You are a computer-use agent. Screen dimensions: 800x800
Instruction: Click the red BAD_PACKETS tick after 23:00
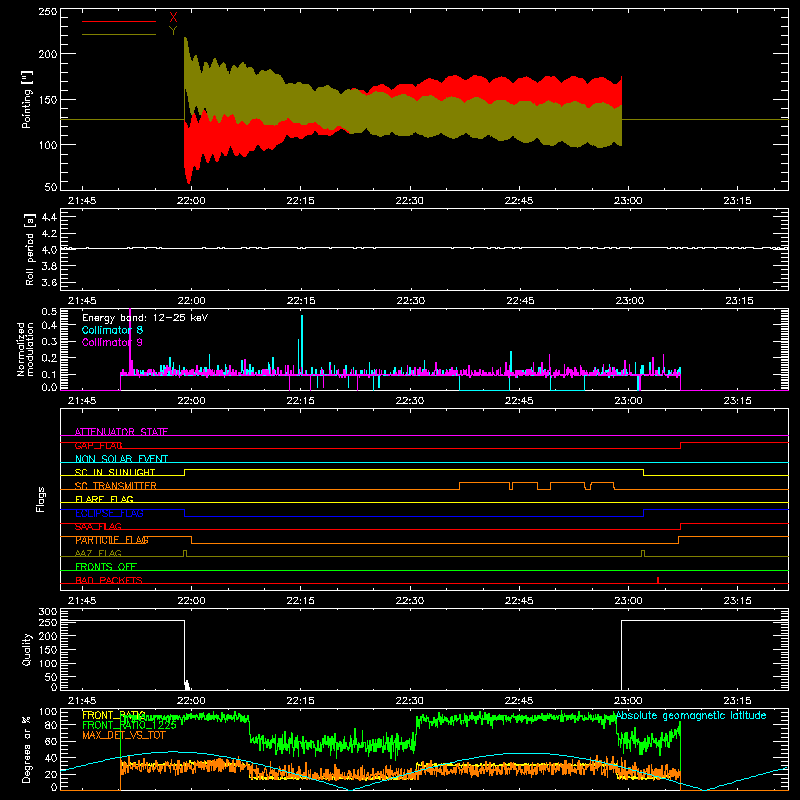pos(658,580)
